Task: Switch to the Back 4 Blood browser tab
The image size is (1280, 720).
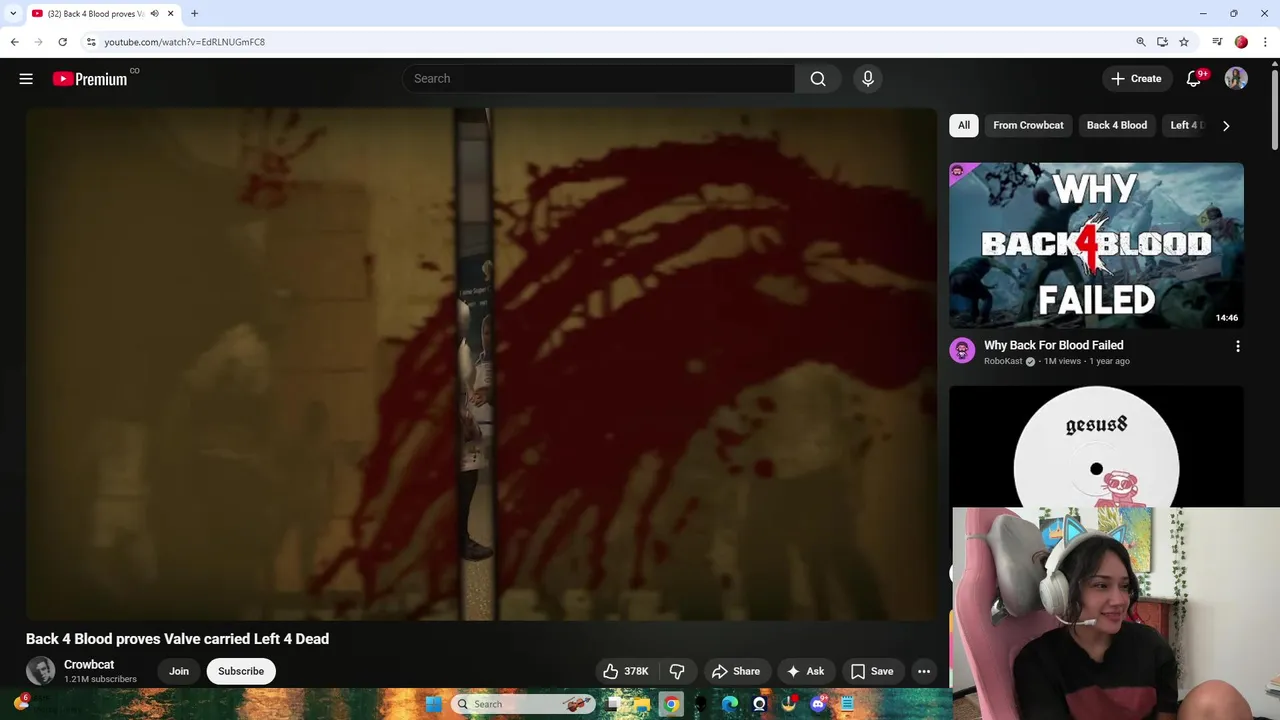Action: point(96,14)
